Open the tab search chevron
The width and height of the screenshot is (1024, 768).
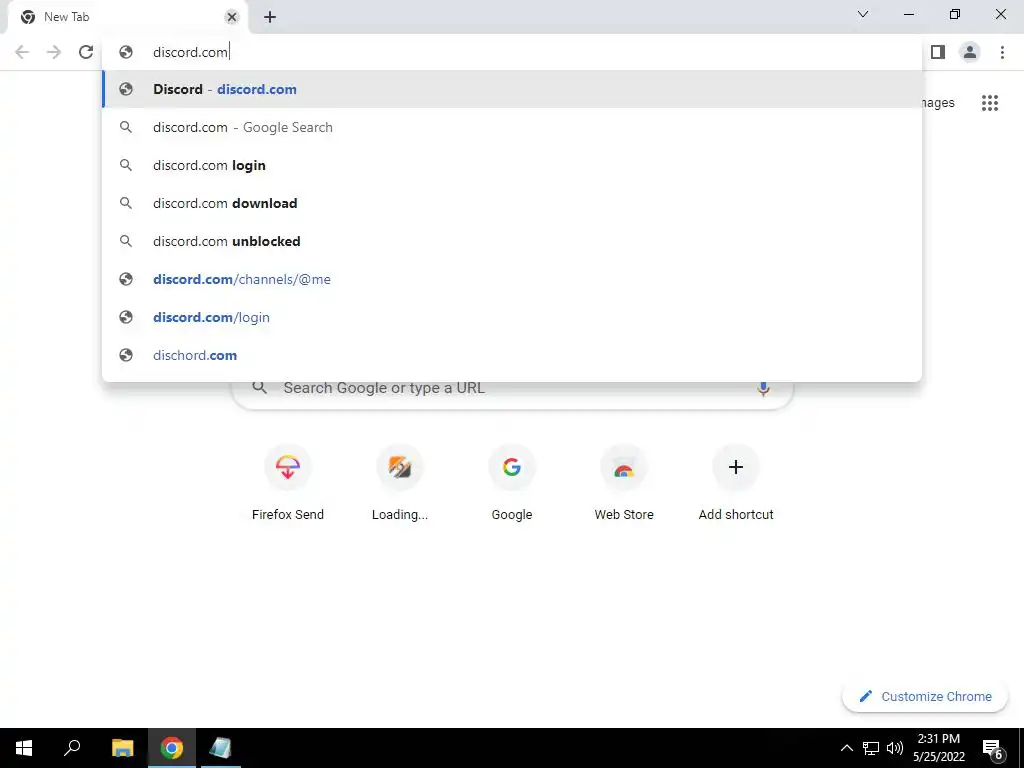(863, 14)
